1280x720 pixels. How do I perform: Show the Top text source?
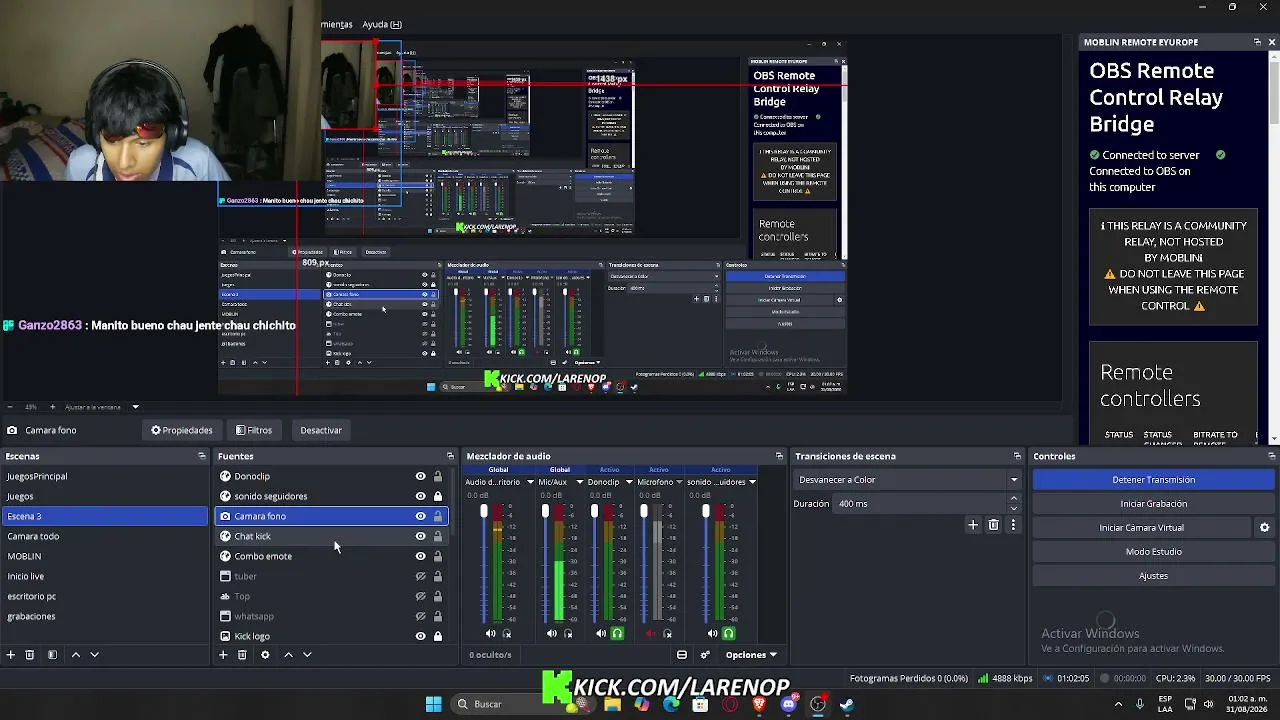coord(421,596)
